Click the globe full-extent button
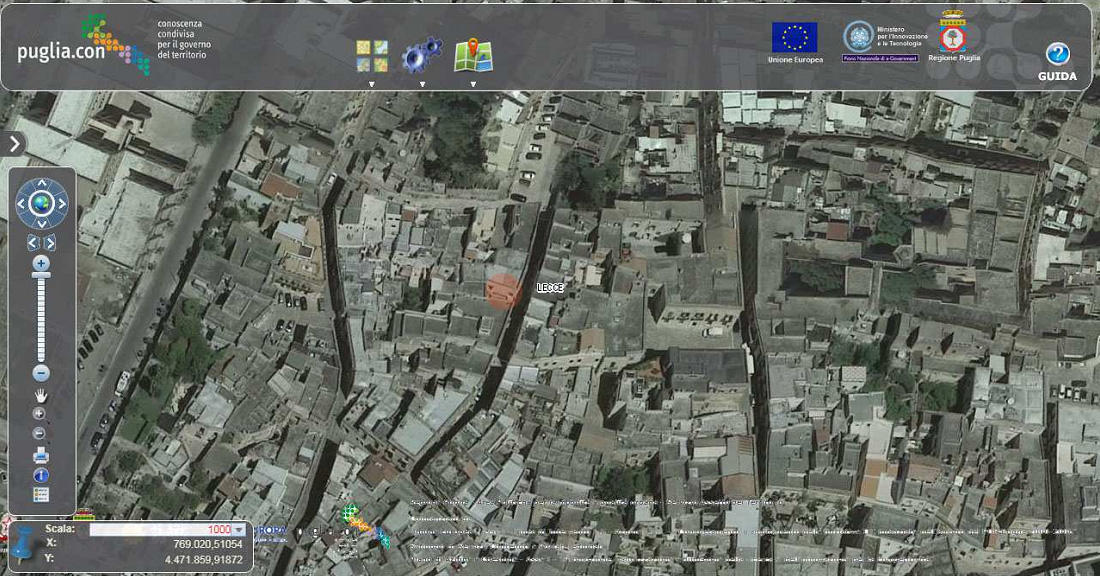 point(41,203)
